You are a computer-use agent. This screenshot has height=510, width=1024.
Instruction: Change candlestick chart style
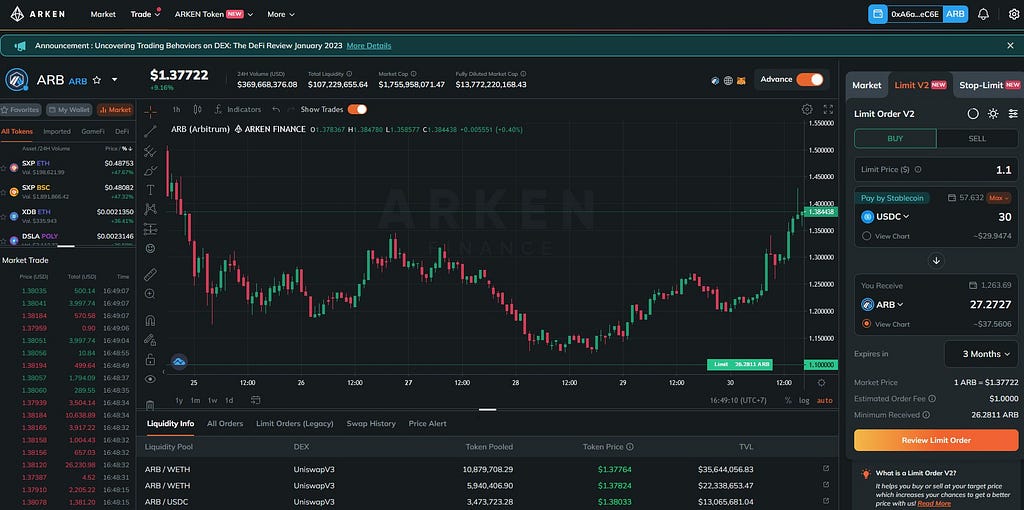pos(197,110)
